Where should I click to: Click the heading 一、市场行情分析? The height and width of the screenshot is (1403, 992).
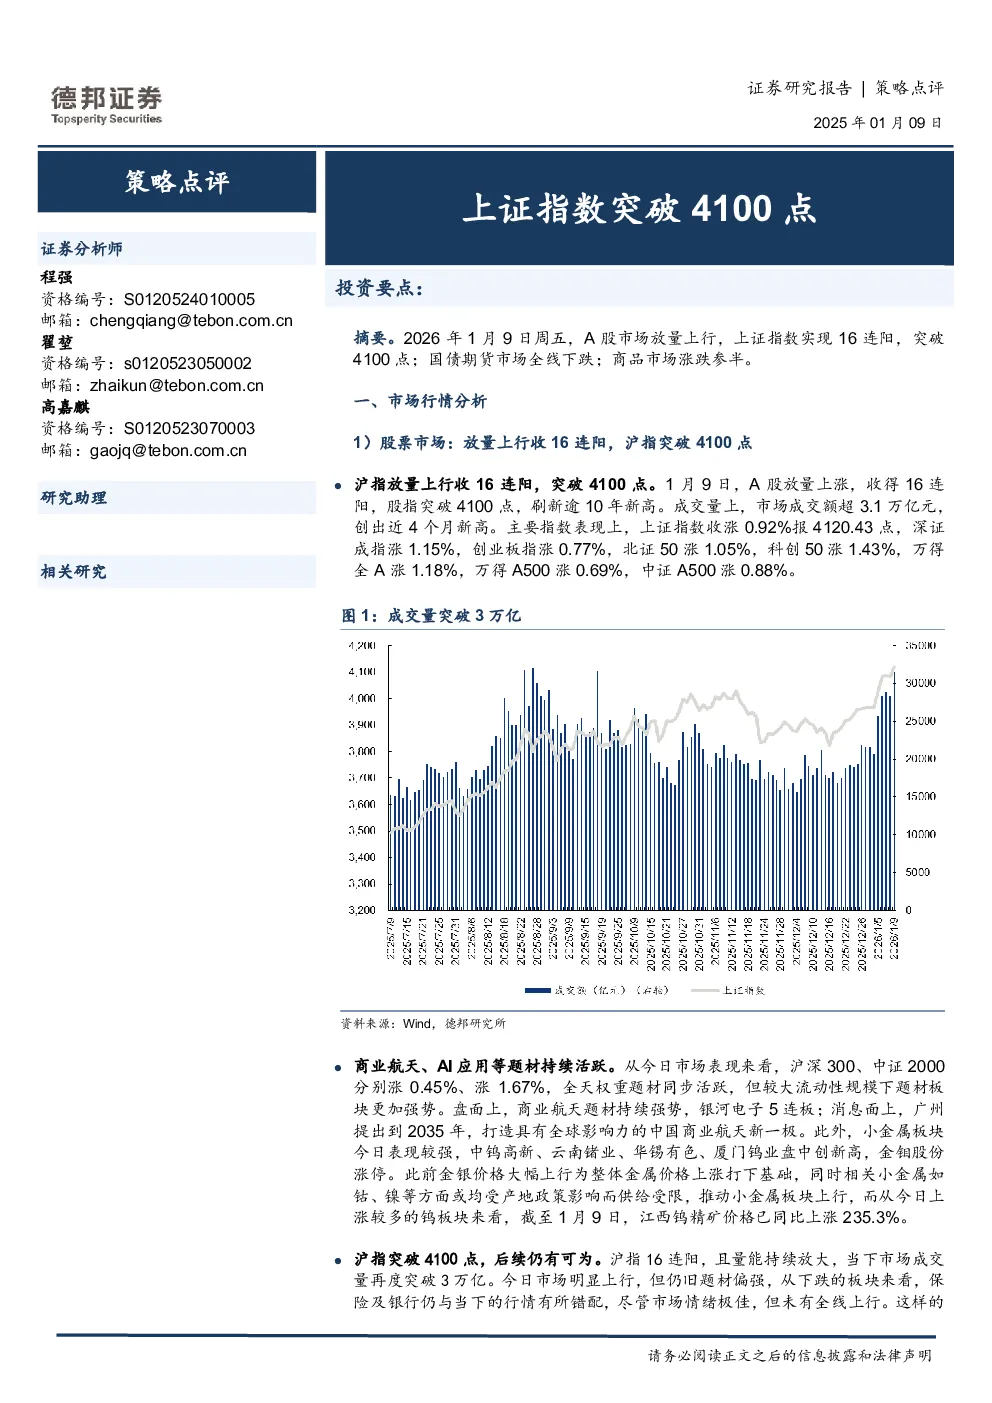pyautogui.click(x=420, y=401)
